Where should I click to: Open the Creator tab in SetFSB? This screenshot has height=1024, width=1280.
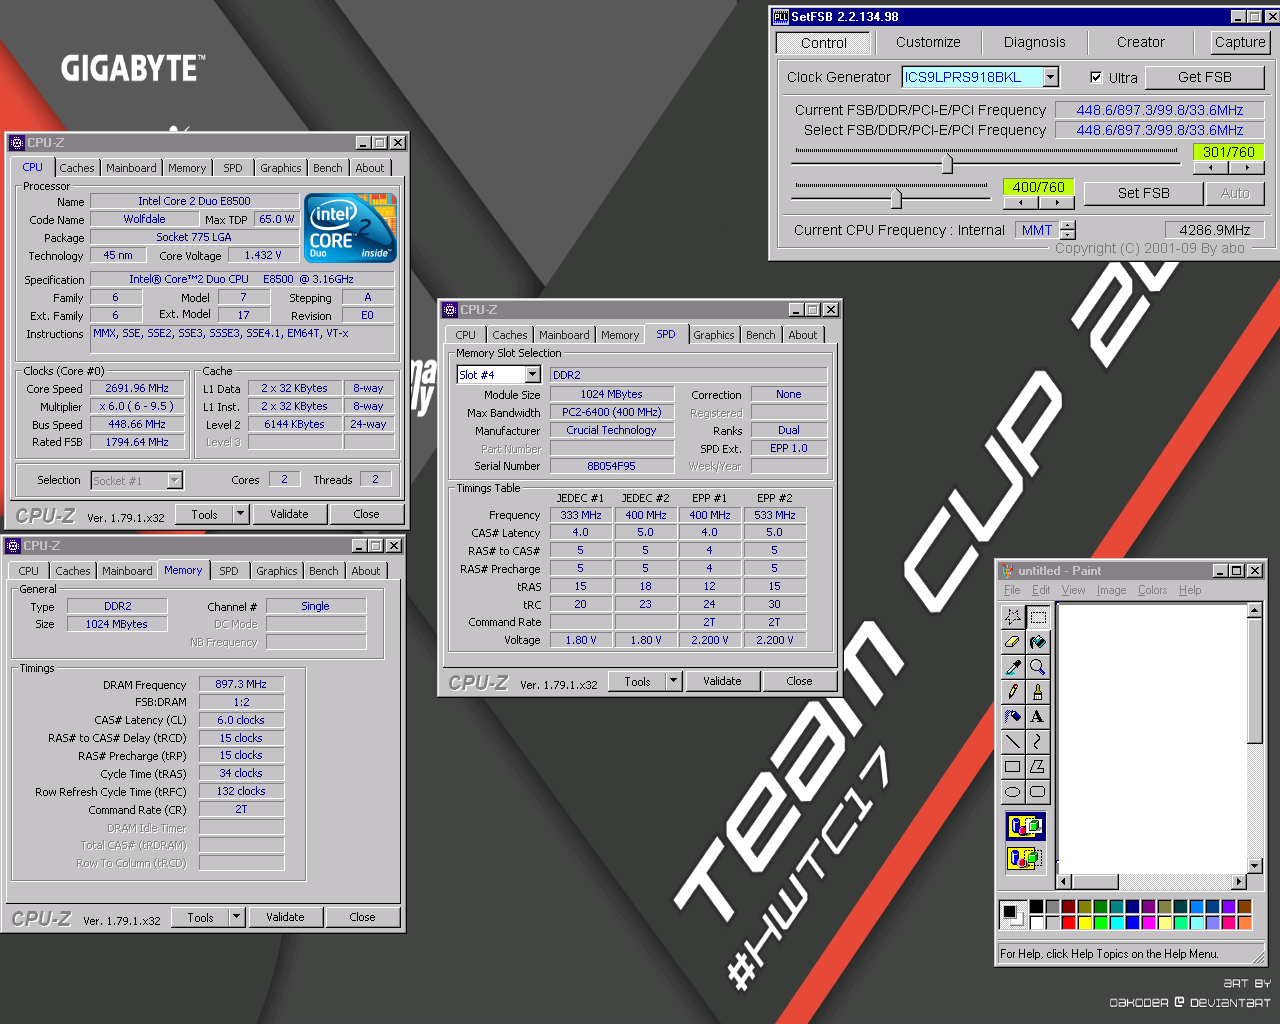1140,42
